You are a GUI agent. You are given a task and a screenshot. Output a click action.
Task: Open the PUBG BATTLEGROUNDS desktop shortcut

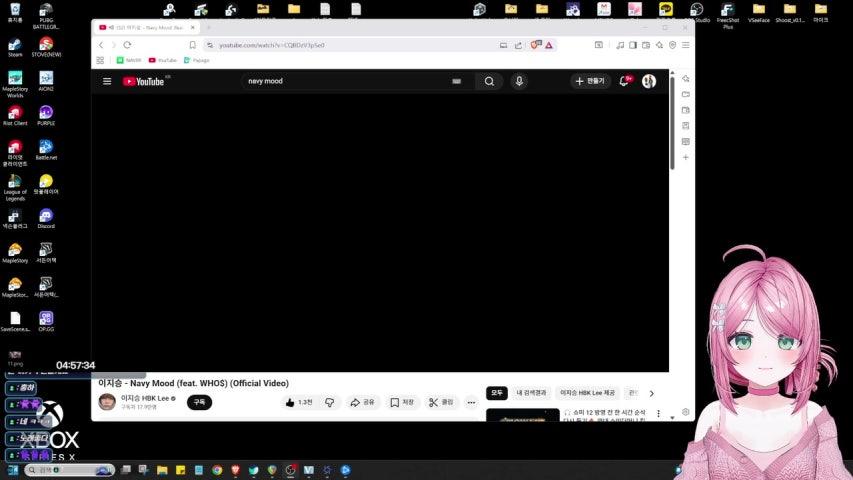point(46,16)
